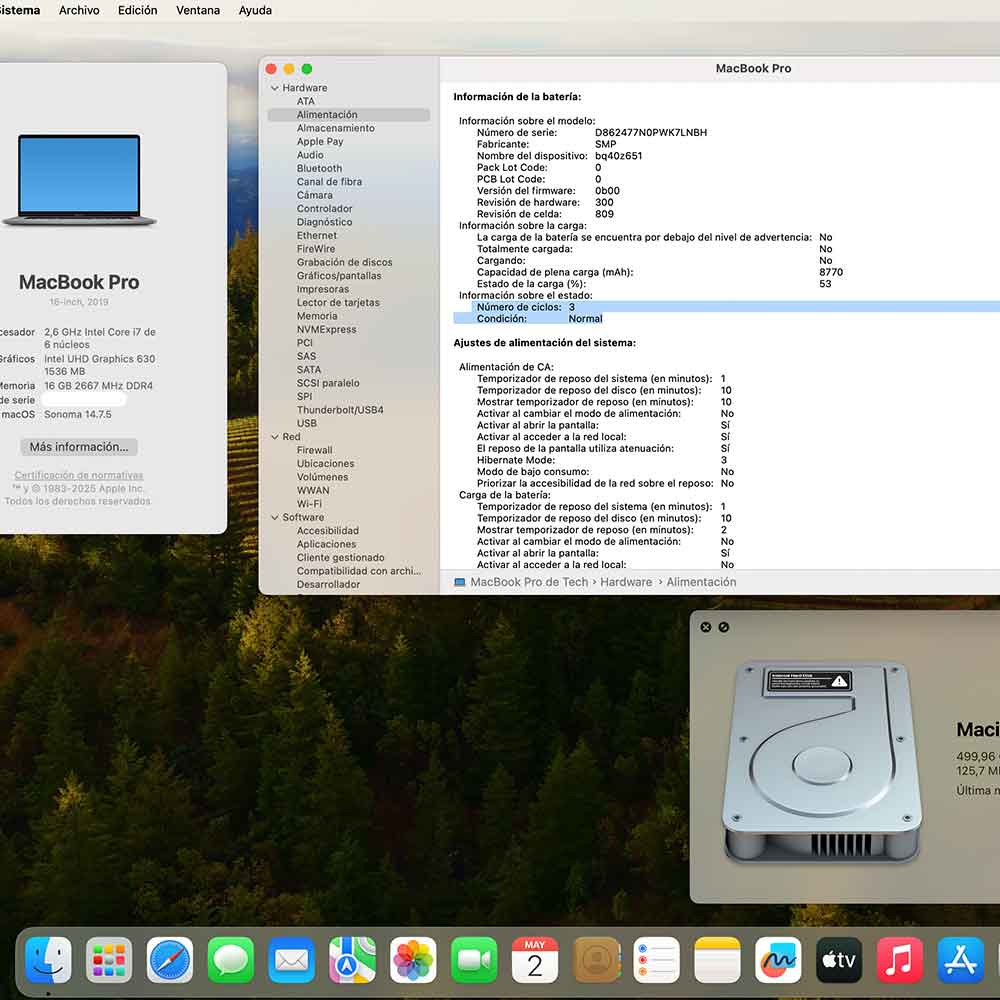Select Aplicaciones under Software
1000x1000 pixels.
click(327, 544)
